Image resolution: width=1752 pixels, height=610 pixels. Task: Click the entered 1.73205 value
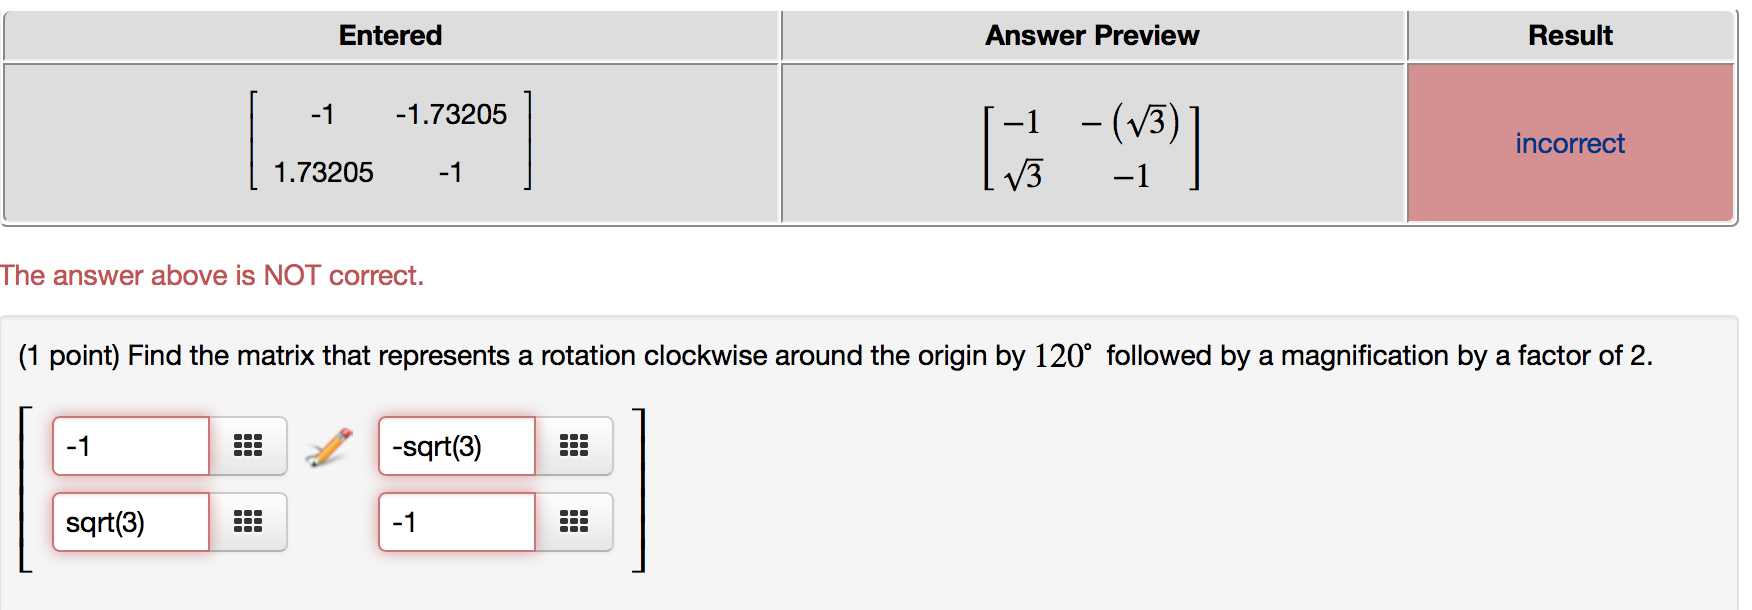pos(323,173)
